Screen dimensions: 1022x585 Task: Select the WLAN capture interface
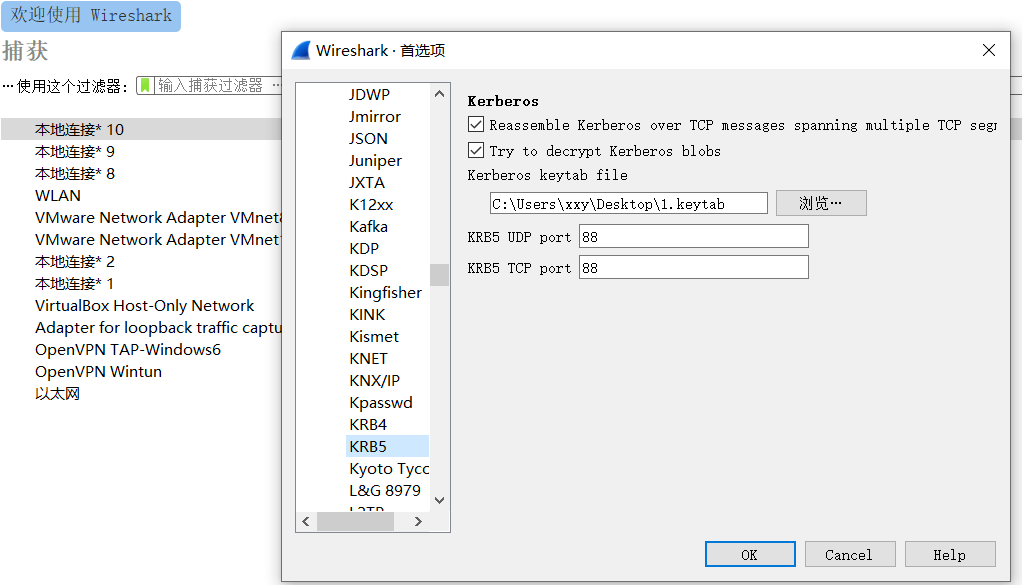[x=58, y=195]
